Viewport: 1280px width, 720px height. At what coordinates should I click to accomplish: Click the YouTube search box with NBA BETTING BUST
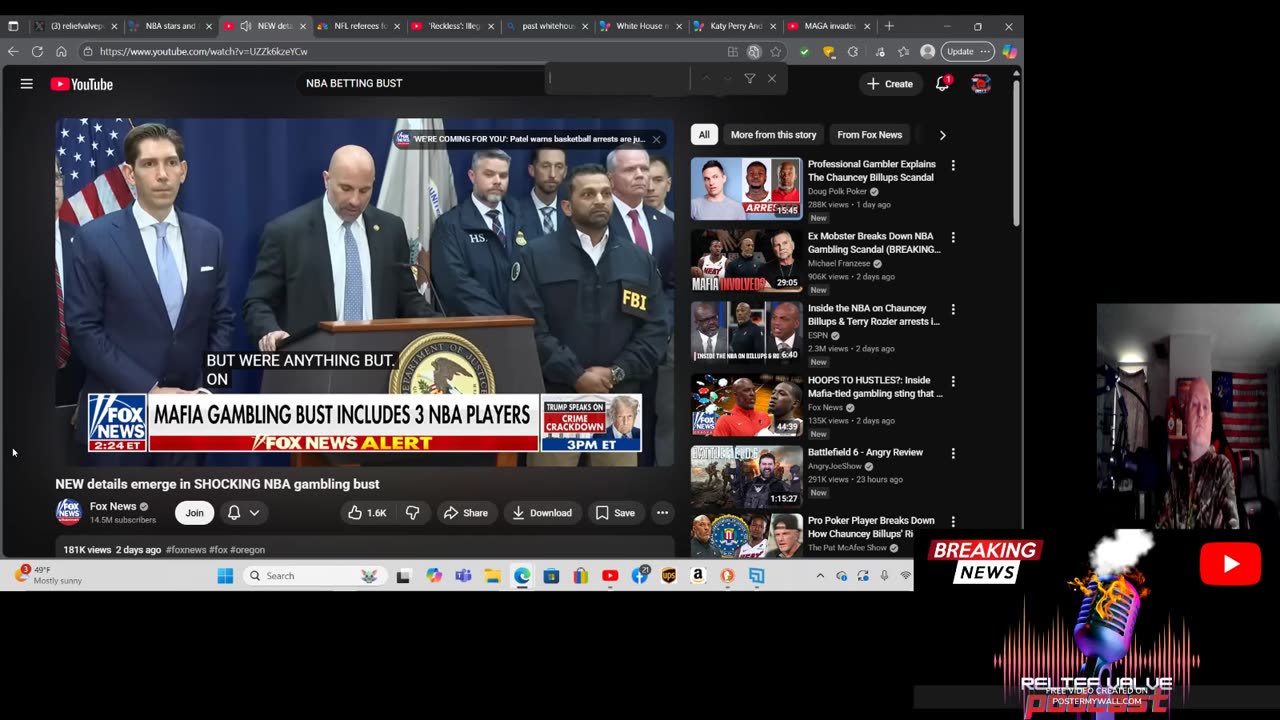click(422, 83)
